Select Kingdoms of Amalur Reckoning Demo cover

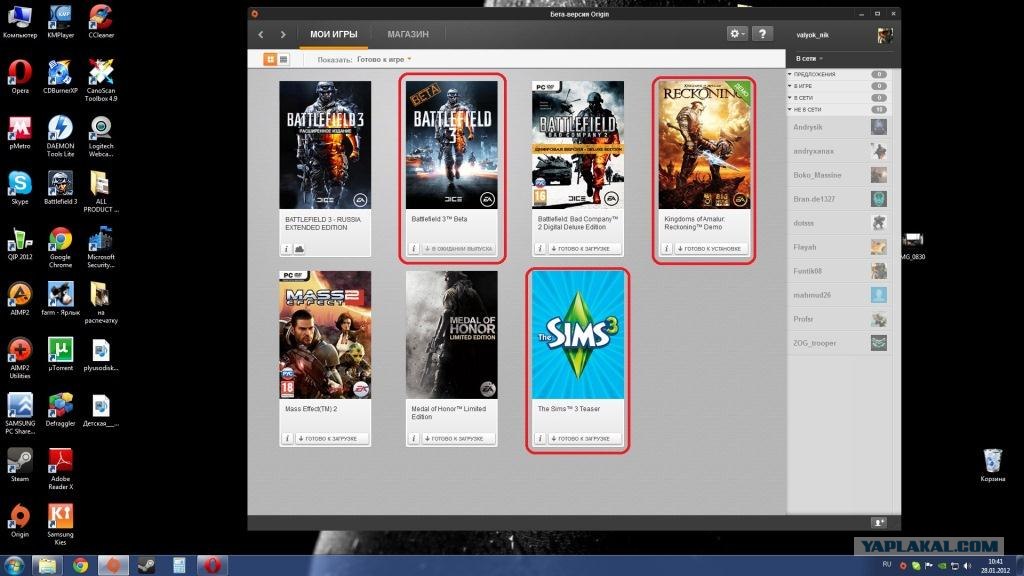click(704, 145)
